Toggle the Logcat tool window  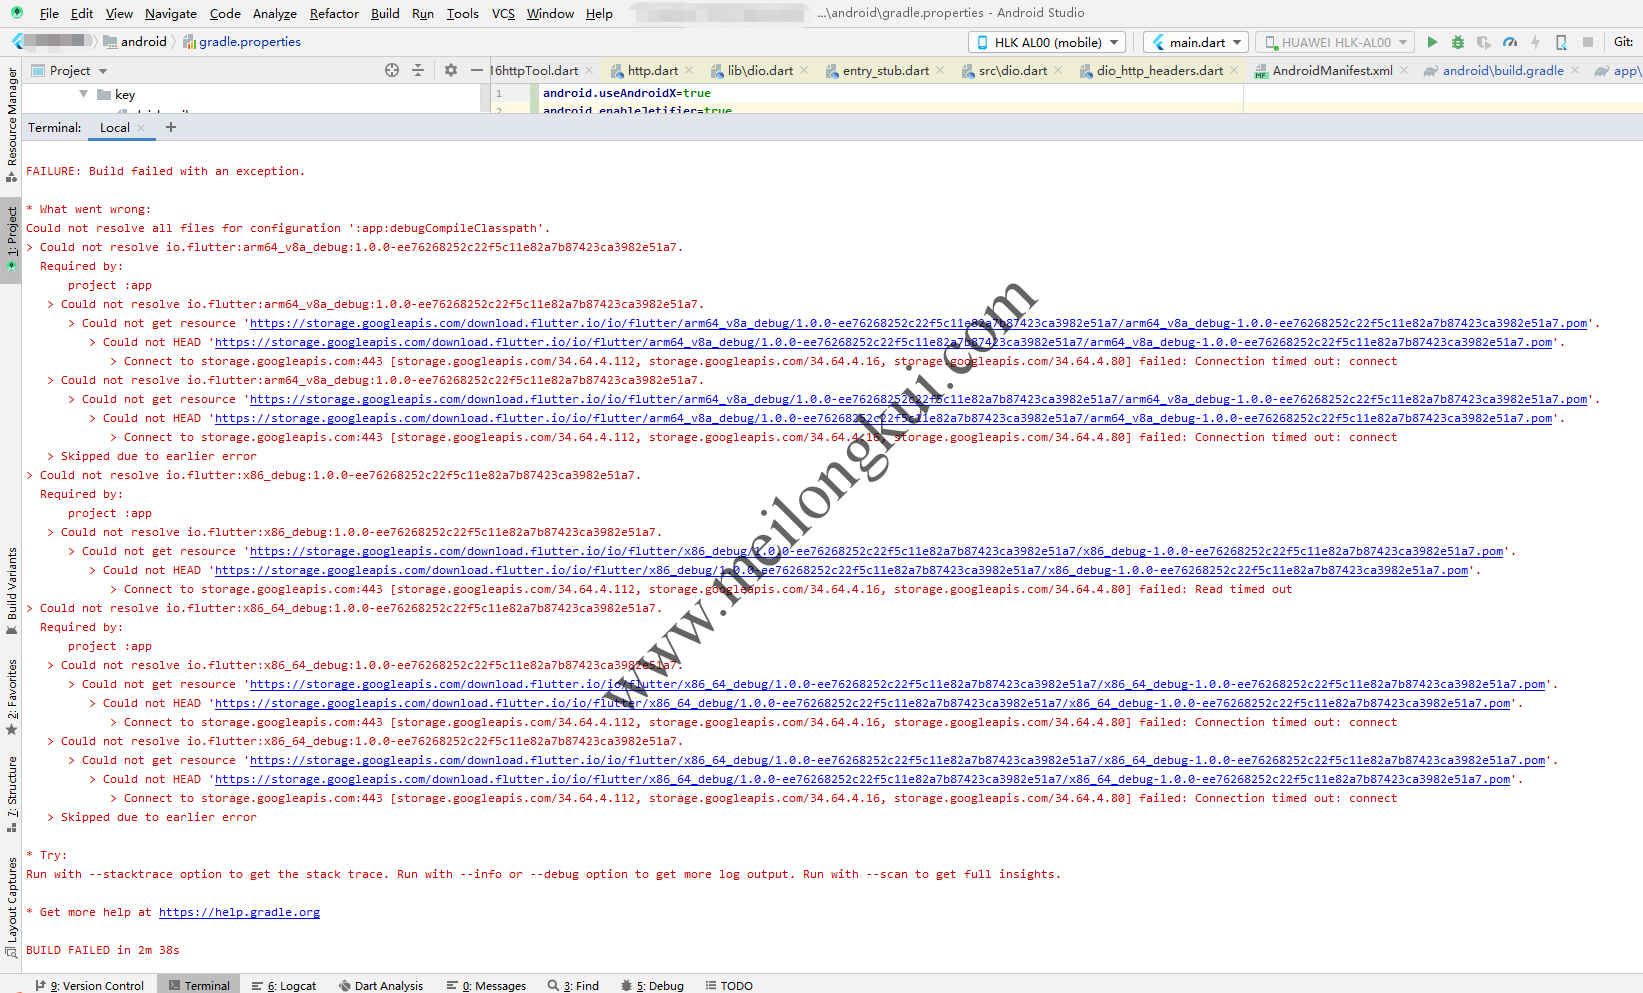pyautogui.click(x=284, y=985)
